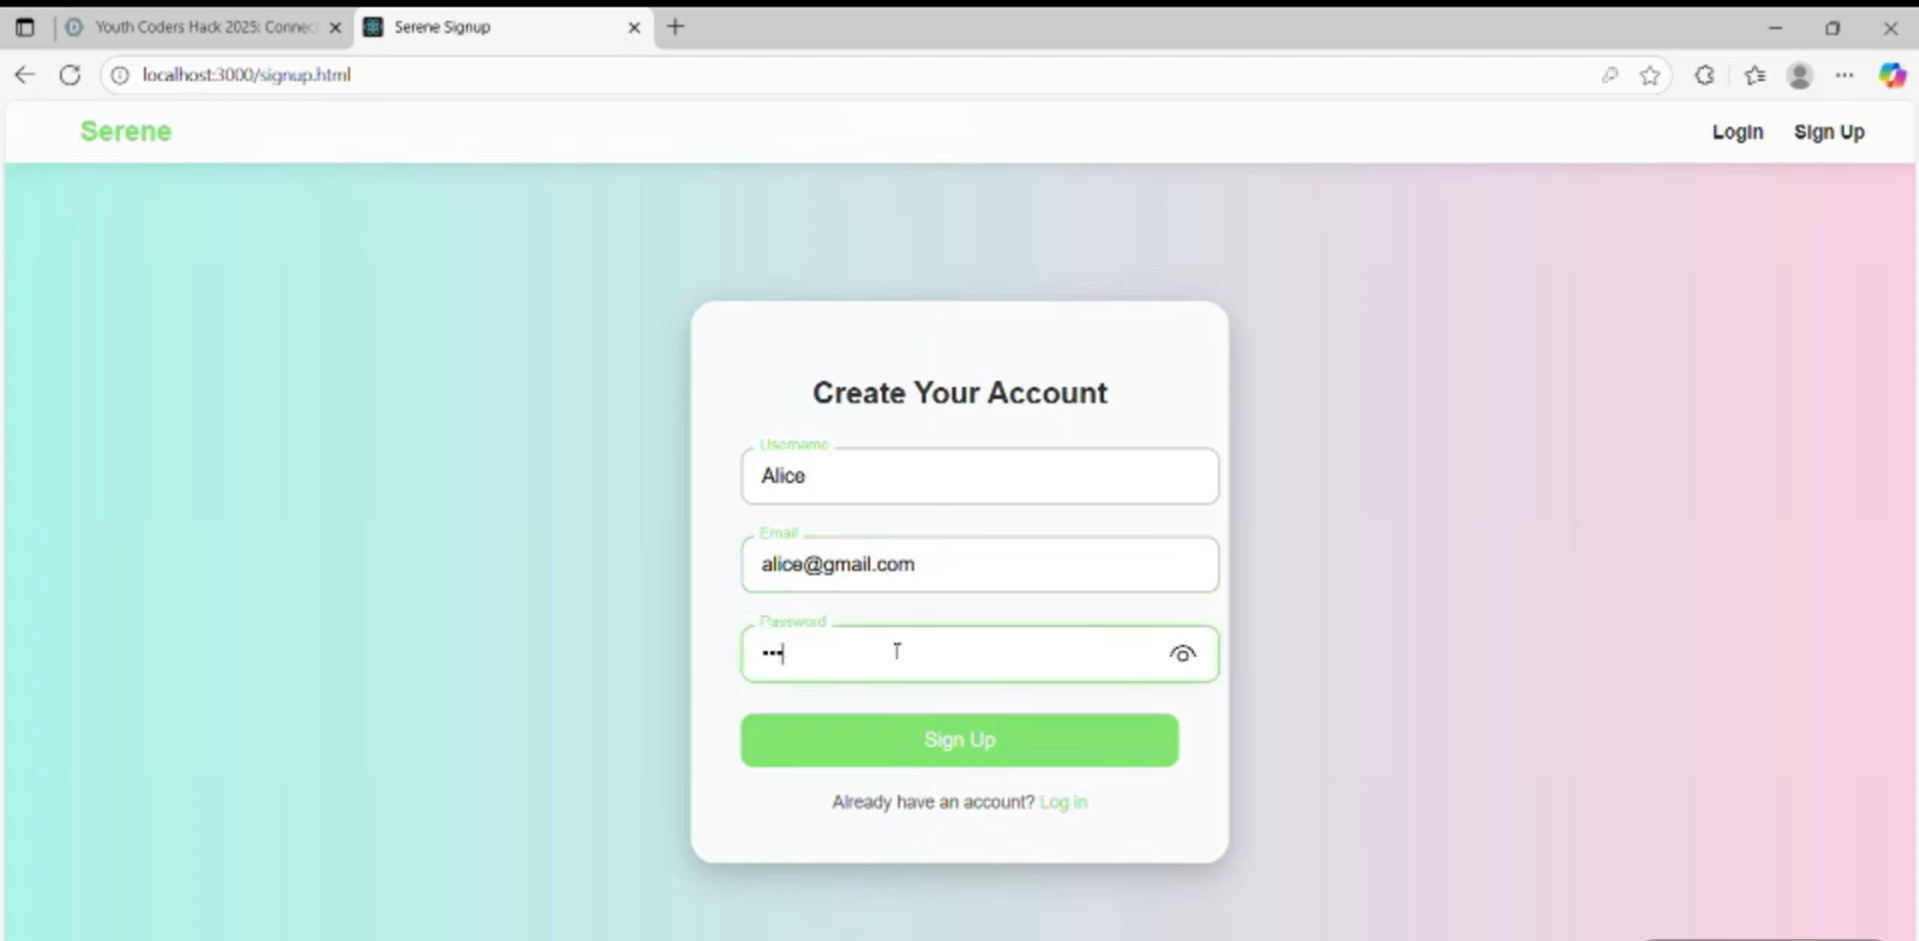Toggle password visibility eye icon
The image size is (1919, 941).
[x=1182, y=654]
